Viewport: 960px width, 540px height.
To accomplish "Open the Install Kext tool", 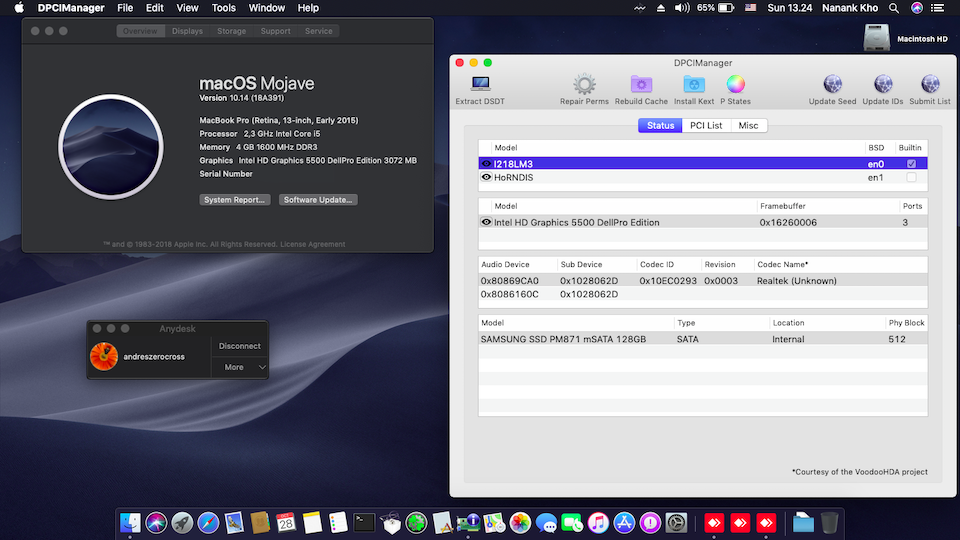I will 694,84.
